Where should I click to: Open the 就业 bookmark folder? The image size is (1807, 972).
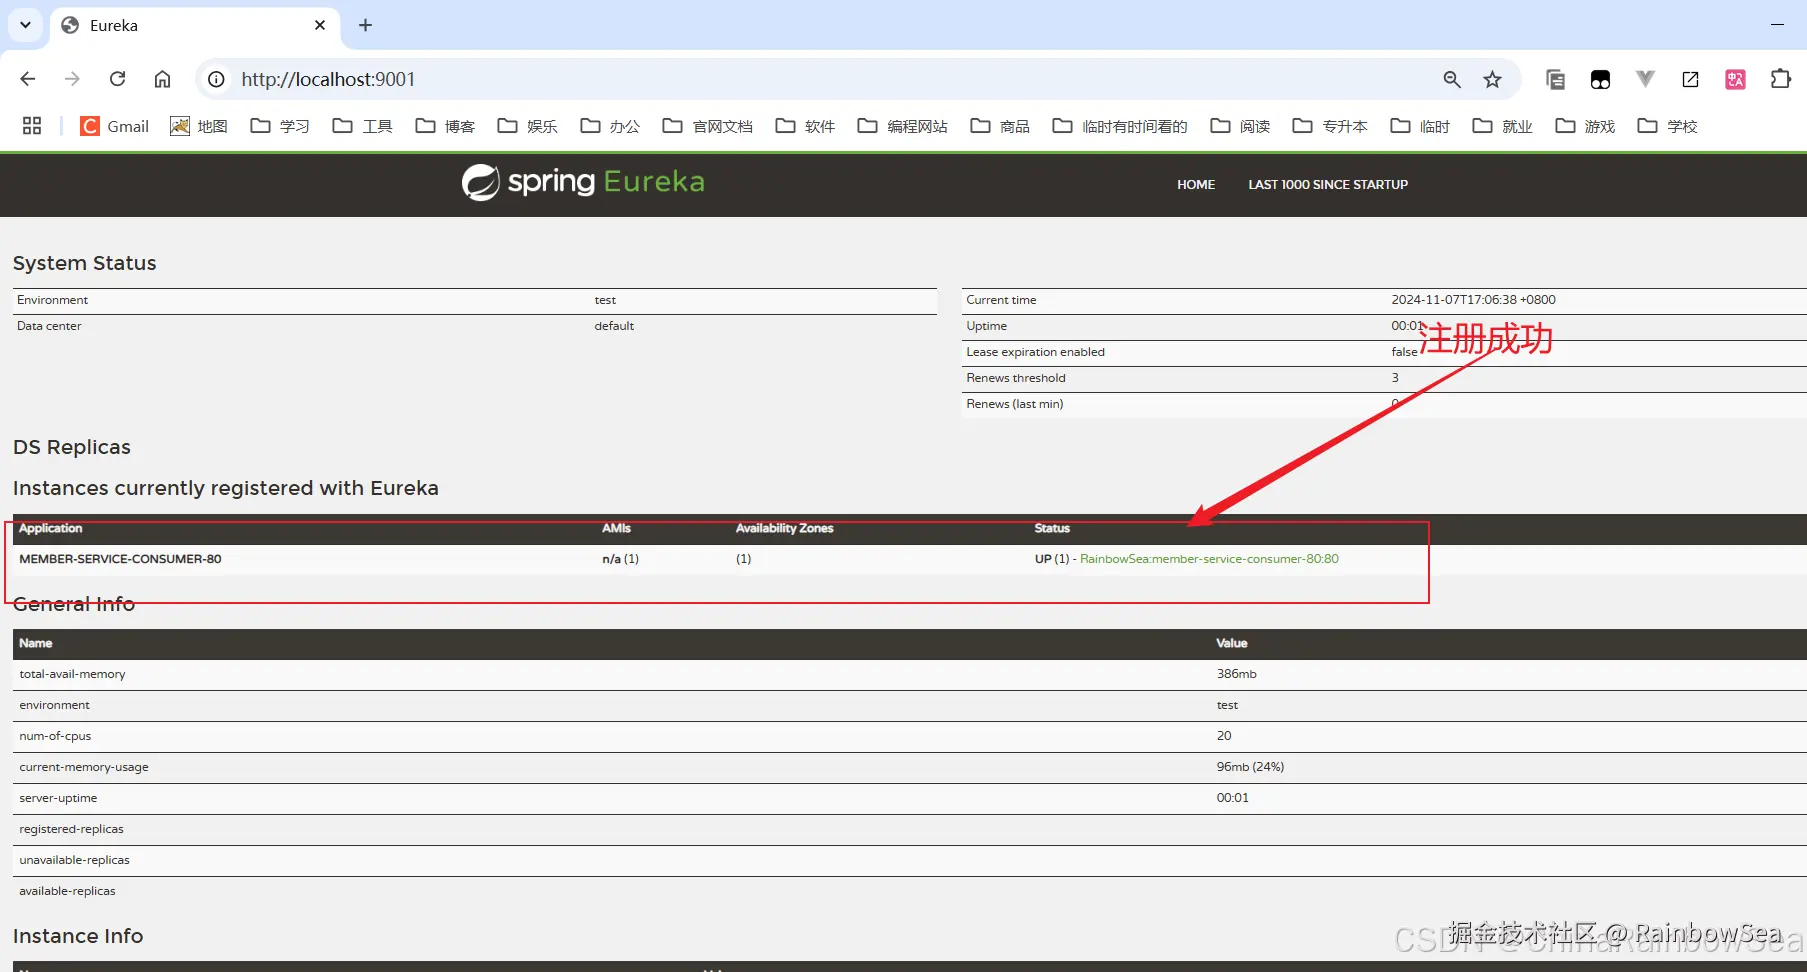(x=1503, y=126)
